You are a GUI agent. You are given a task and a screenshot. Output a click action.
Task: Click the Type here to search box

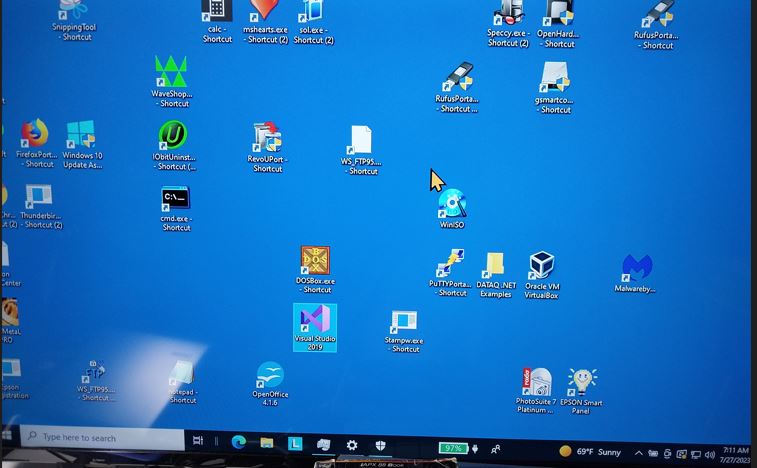click(102, 438)
